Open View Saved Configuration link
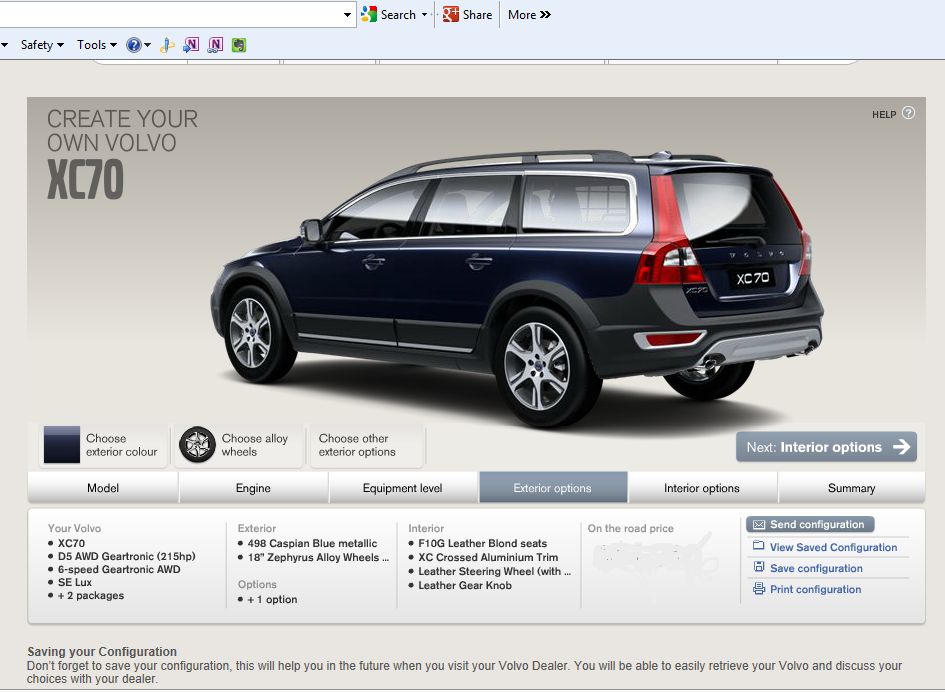Image resolution: width=945 pixels, height=692 pixels. pyautogui.click(x=834, y=547)
